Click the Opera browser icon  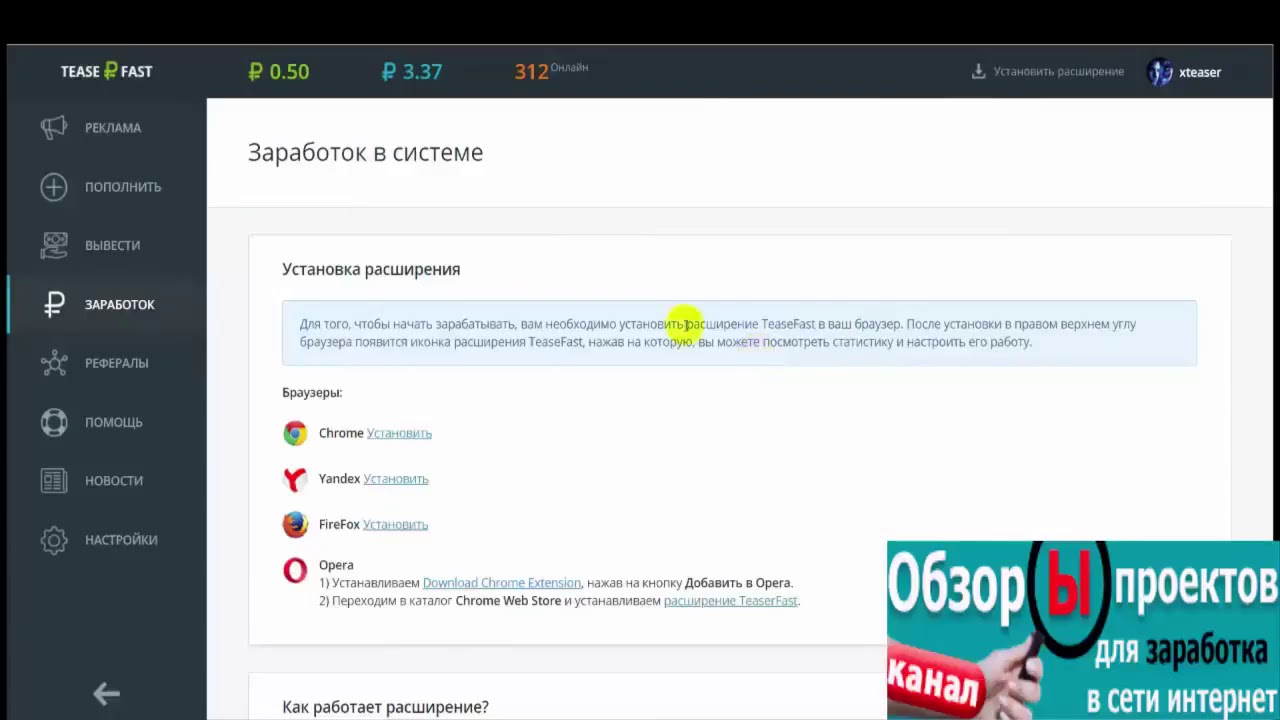point(295,570)
